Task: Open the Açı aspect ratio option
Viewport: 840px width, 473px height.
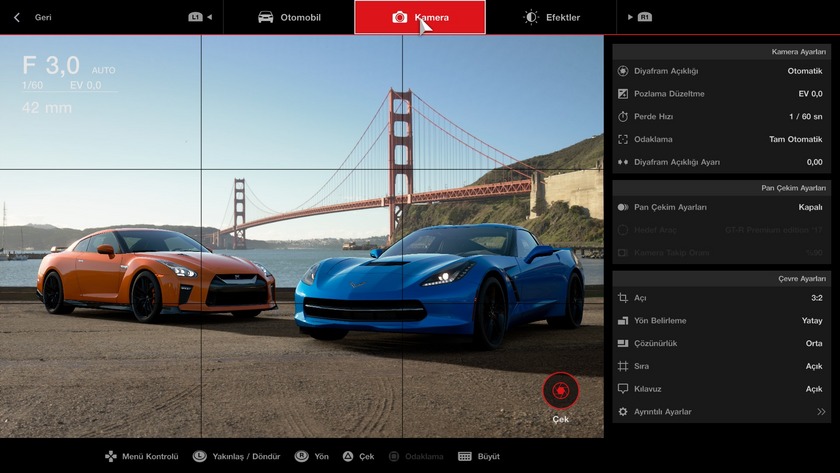Action: [x=721, y=298]
